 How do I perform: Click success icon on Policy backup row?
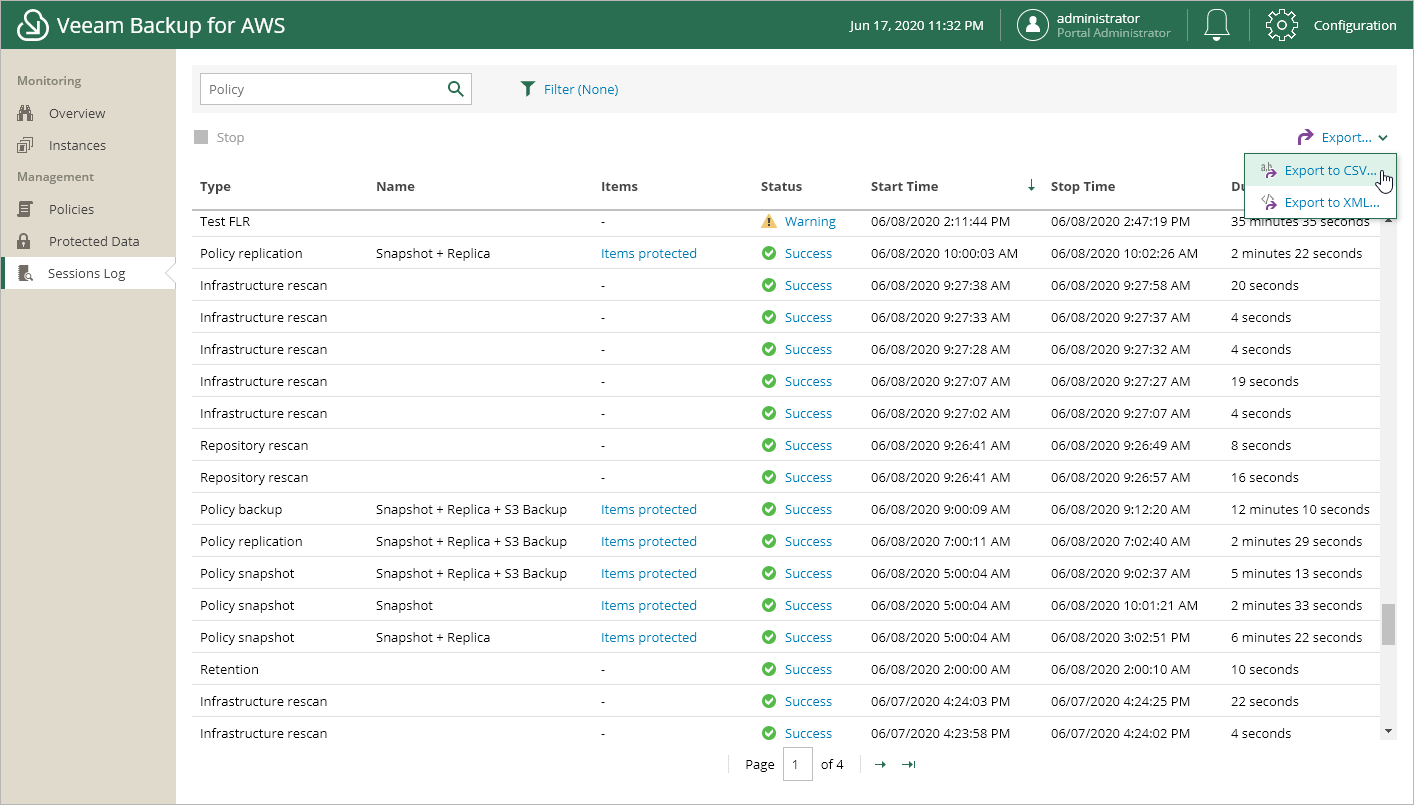tap(768, 509)
